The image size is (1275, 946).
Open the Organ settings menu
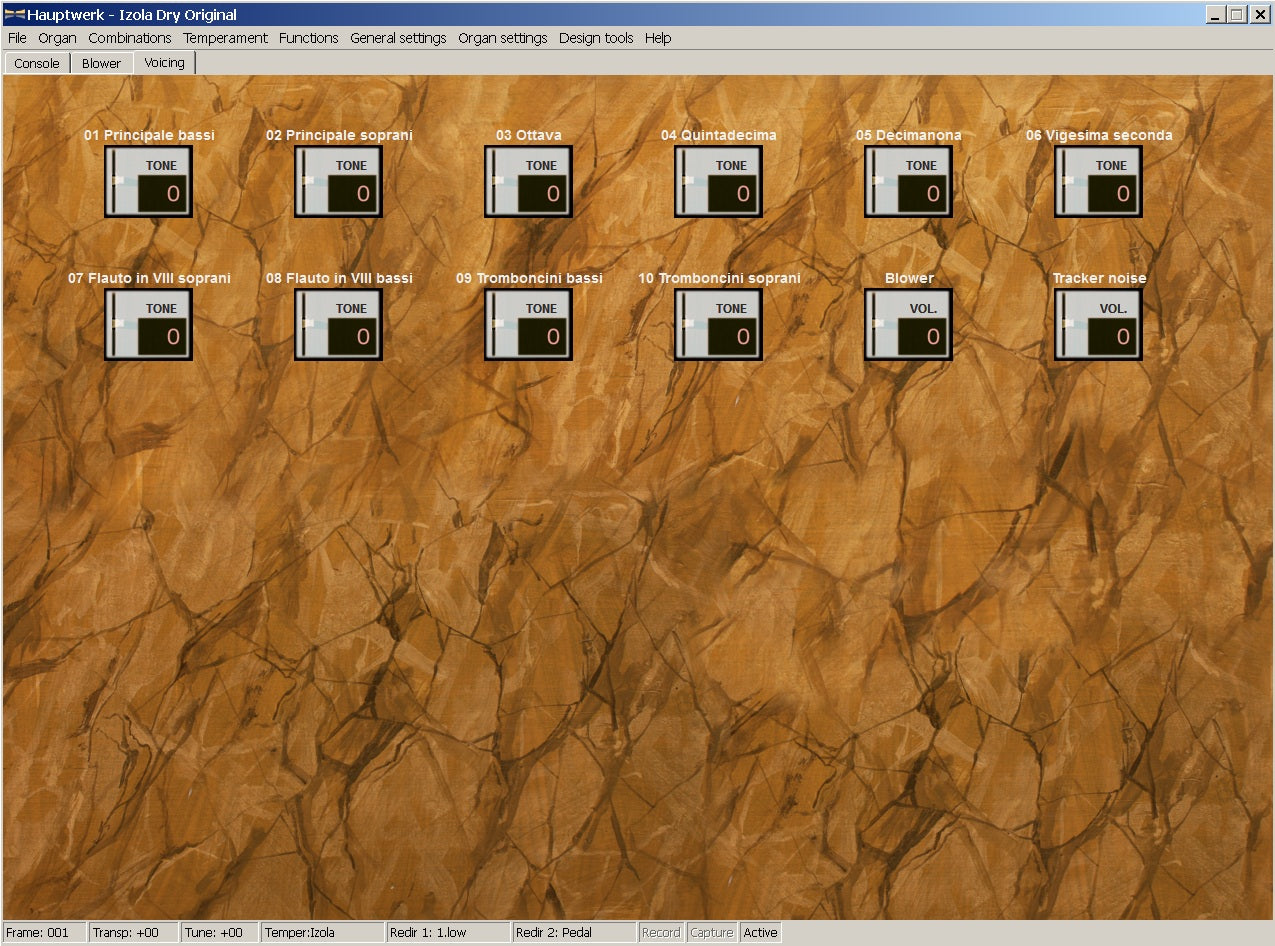[502, 38]
